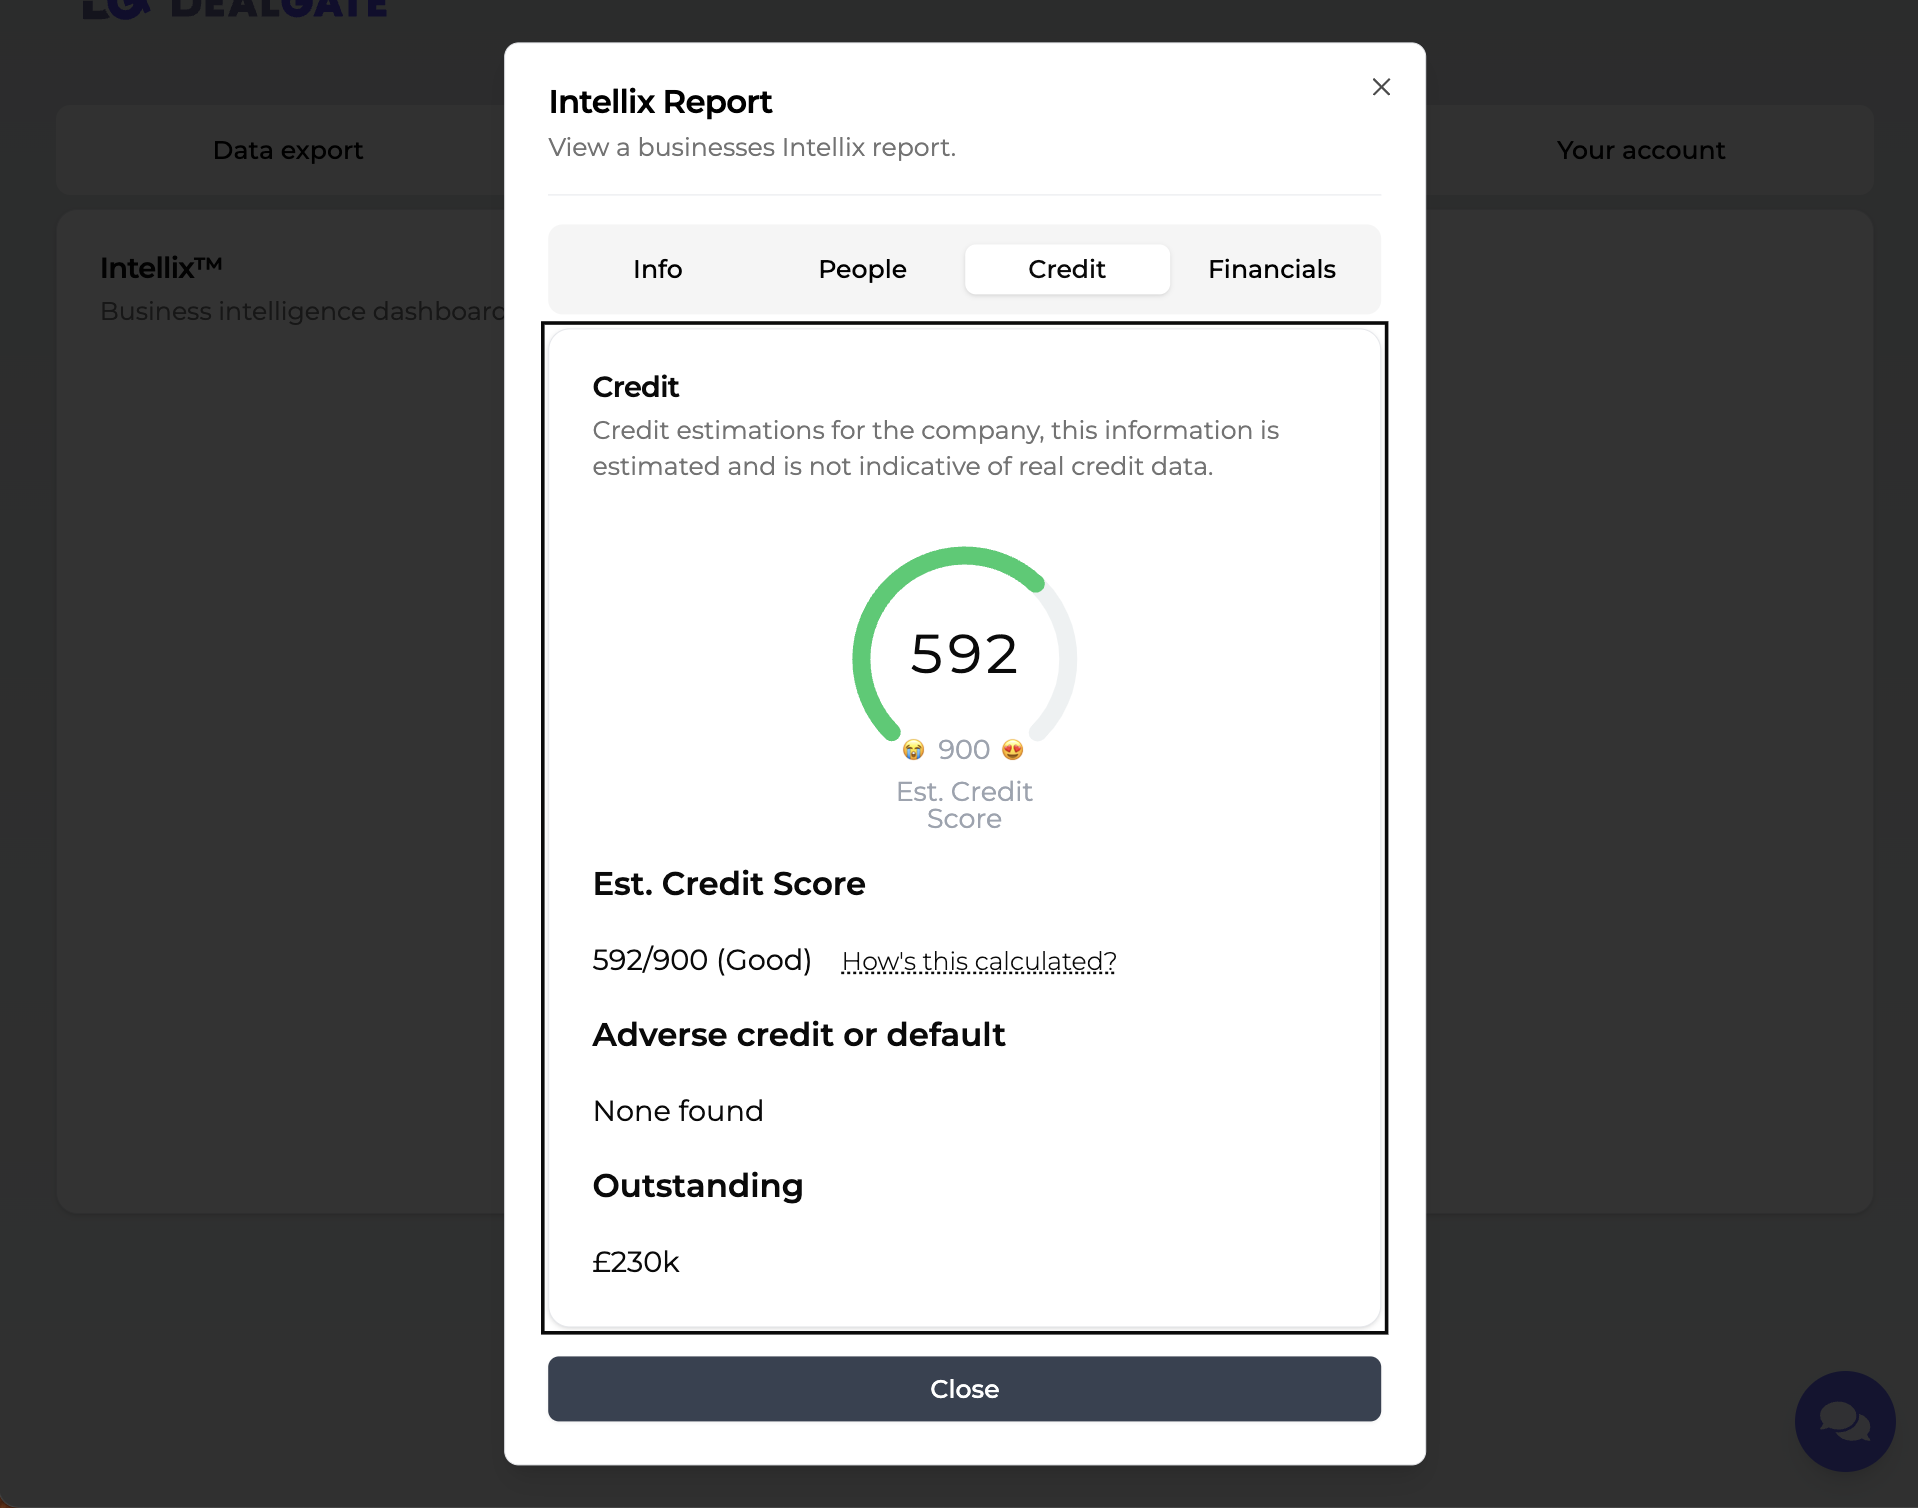This screenshot has width=1918, height=1508.
Task: Switch to the Info tab
Action: [x=657, y=269]
